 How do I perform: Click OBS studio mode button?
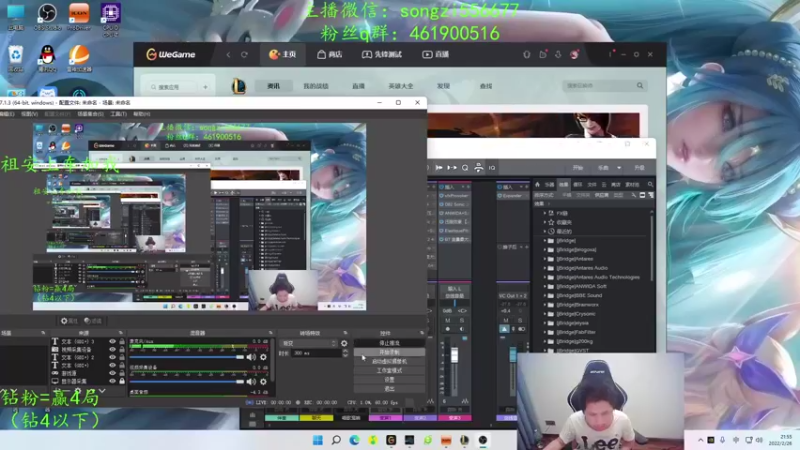[389, 370]
